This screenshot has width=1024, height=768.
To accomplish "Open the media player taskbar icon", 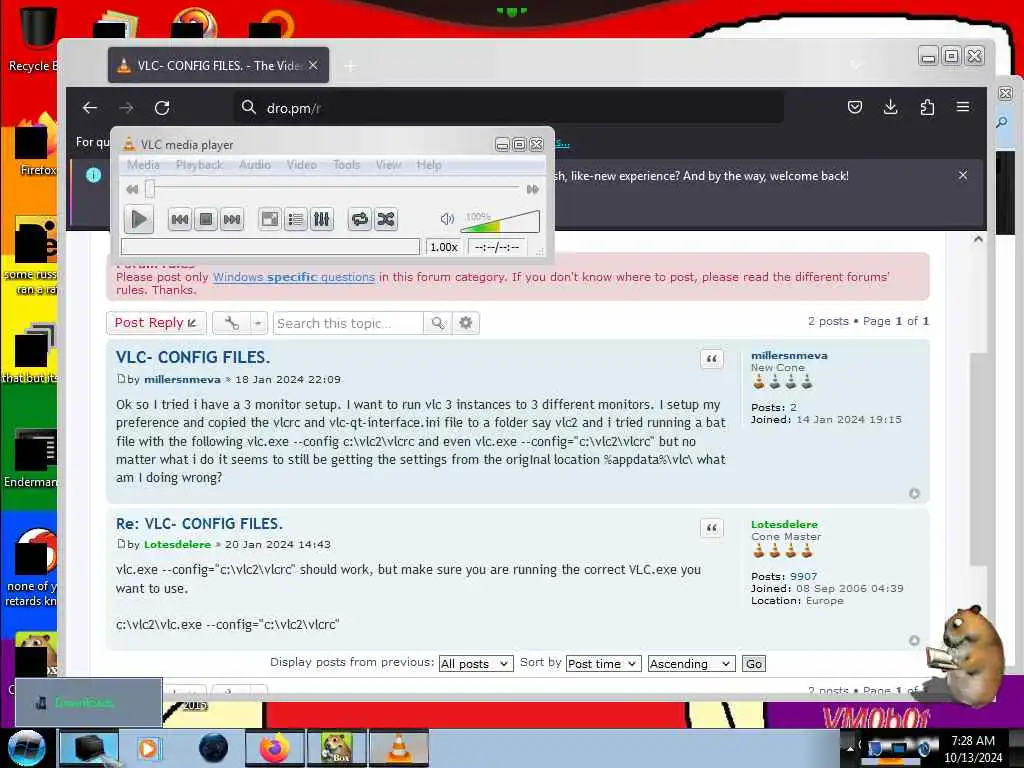I will (x=148, y=748).
